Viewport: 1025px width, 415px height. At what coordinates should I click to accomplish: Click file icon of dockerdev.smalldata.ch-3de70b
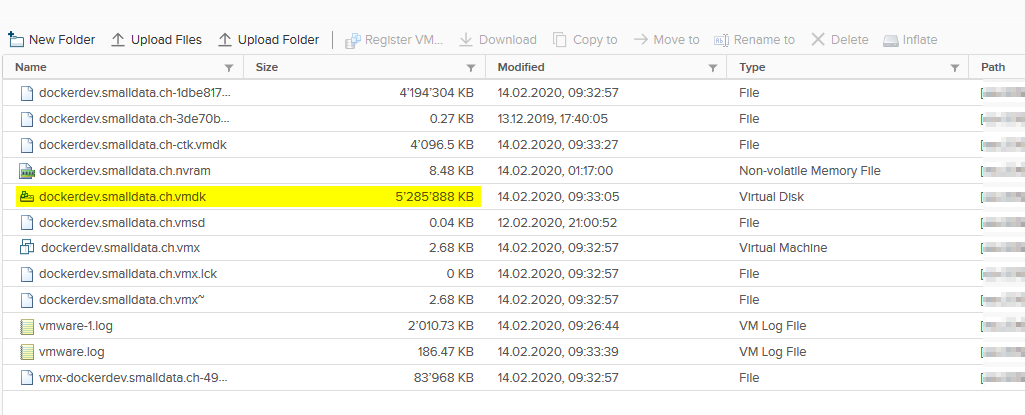click(26, 119)
